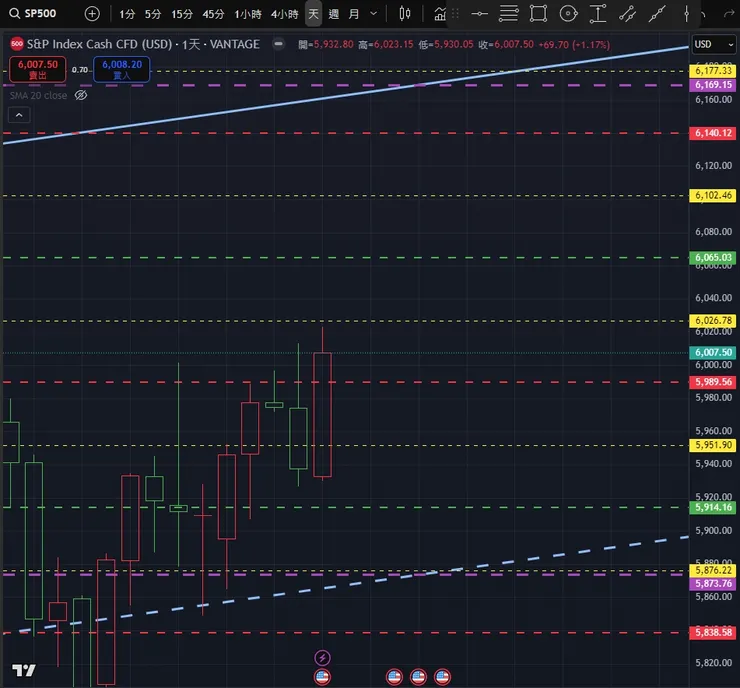Open the SP500 symbol search
This screenshot has height=688, width=740.
(33, 14)
